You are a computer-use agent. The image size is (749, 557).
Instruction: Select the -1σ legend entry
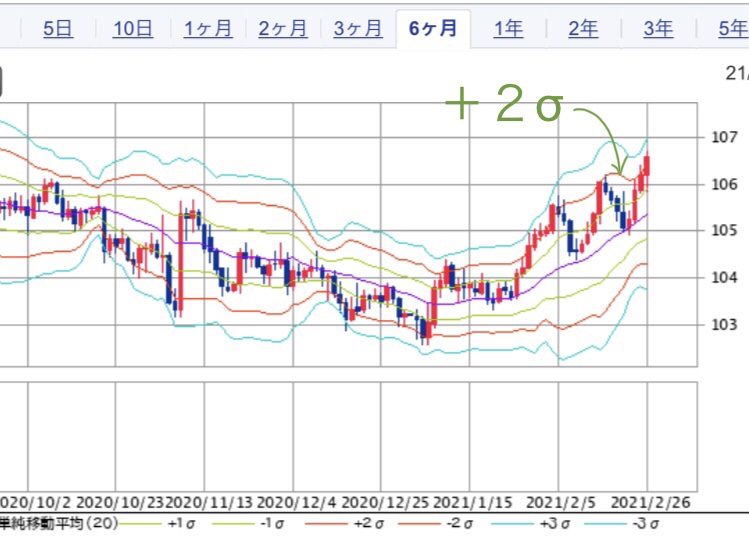pyautogui.click(x=271, y=523)
